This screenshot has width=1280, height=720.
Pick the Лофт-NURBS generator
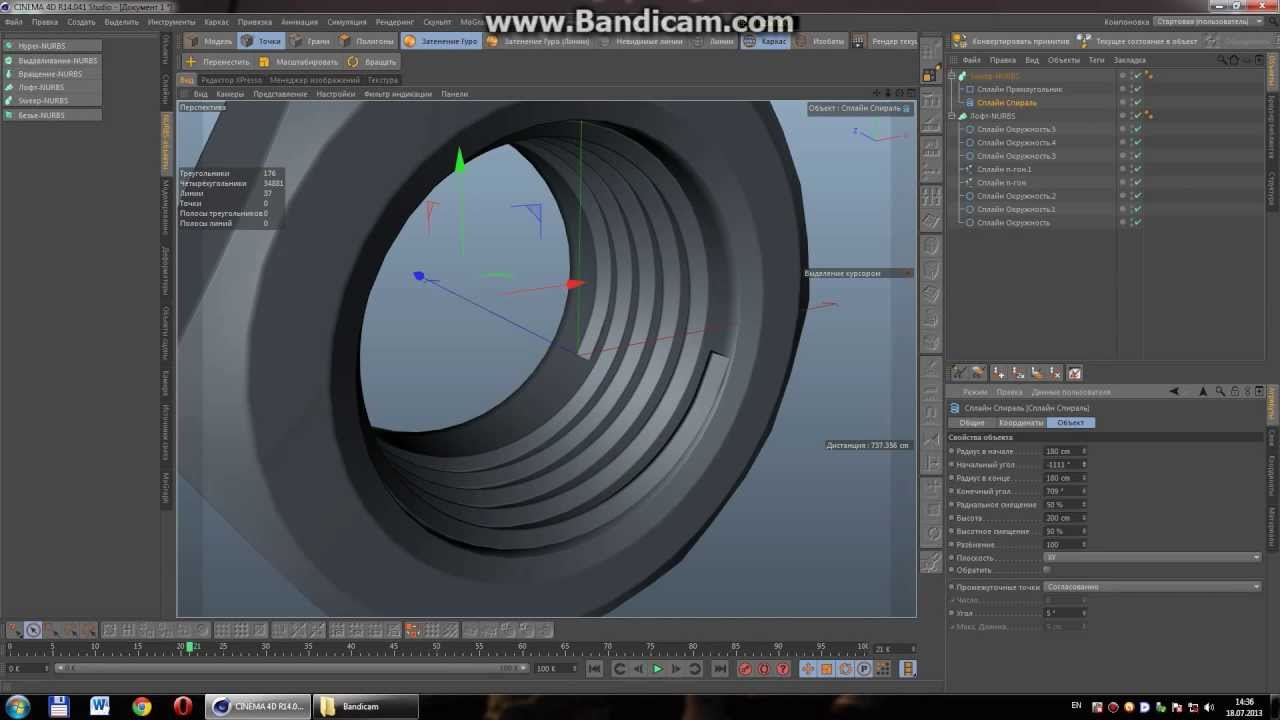point(52,87)
